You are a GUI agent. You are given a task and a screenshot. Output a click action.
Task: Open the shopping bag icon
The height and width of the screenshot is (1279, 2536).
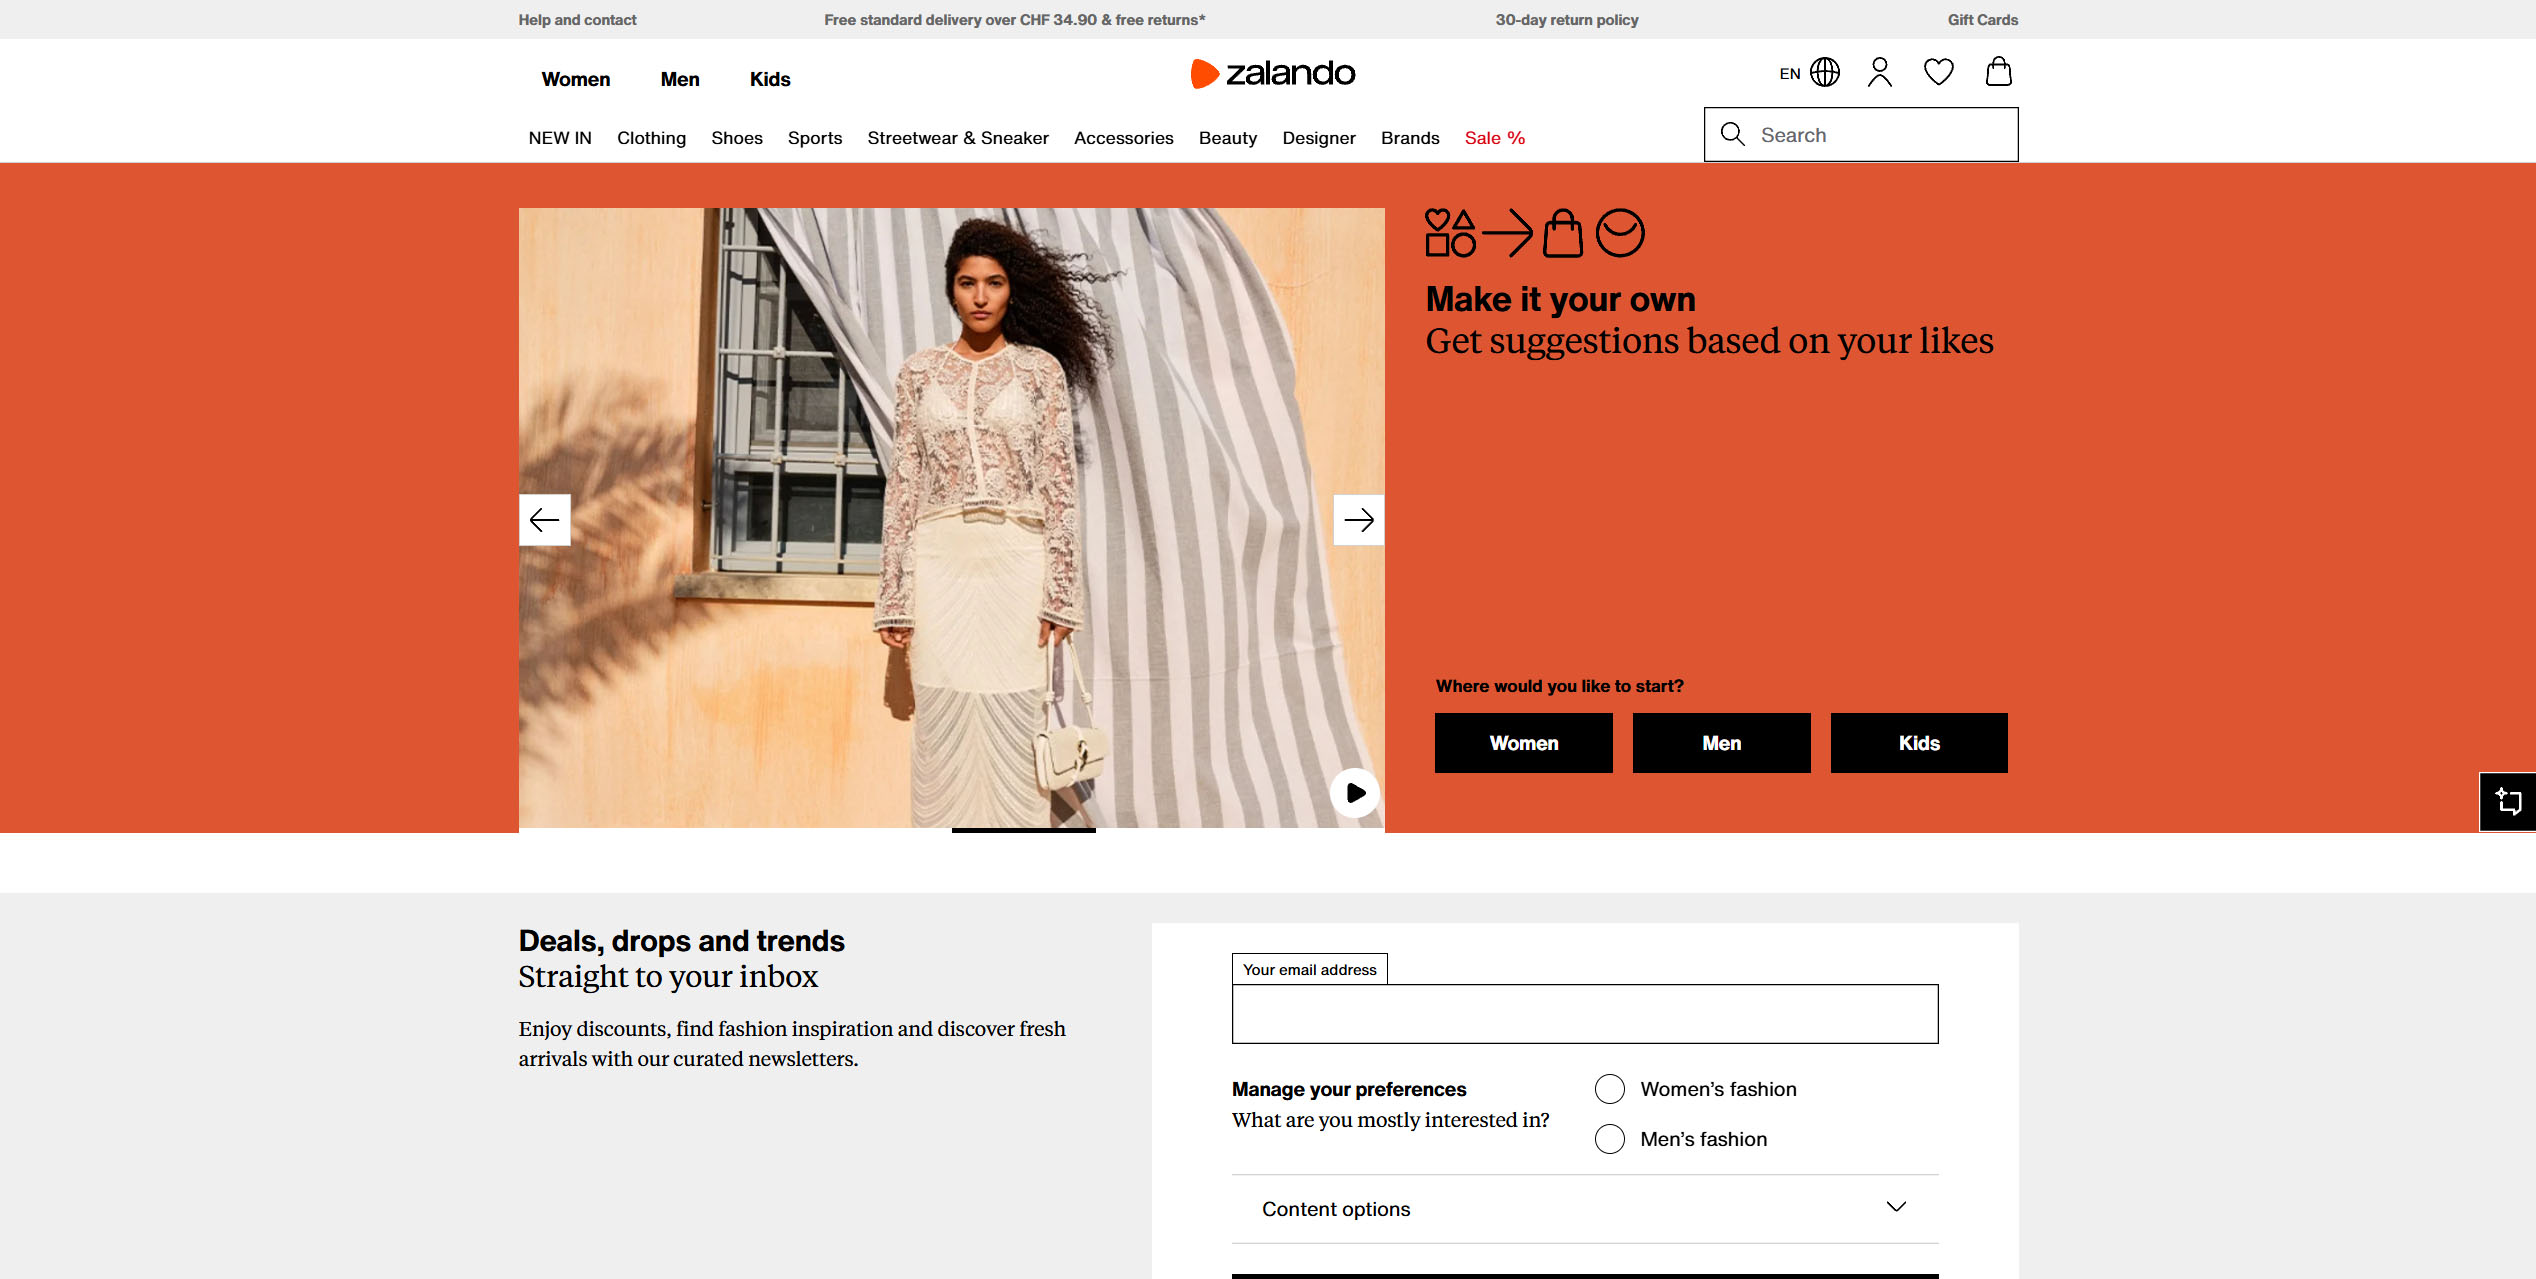[1999, 71]
